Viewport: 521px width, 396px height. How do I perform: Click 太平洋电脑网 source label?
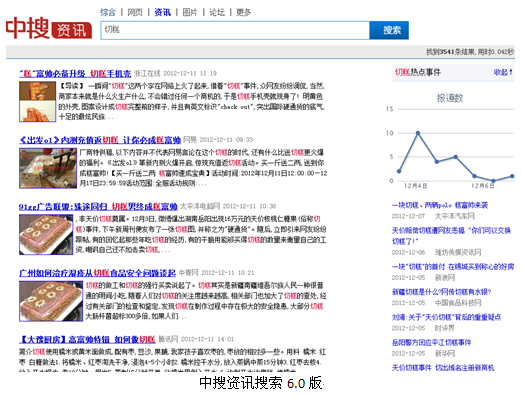[x=200, y=206]
